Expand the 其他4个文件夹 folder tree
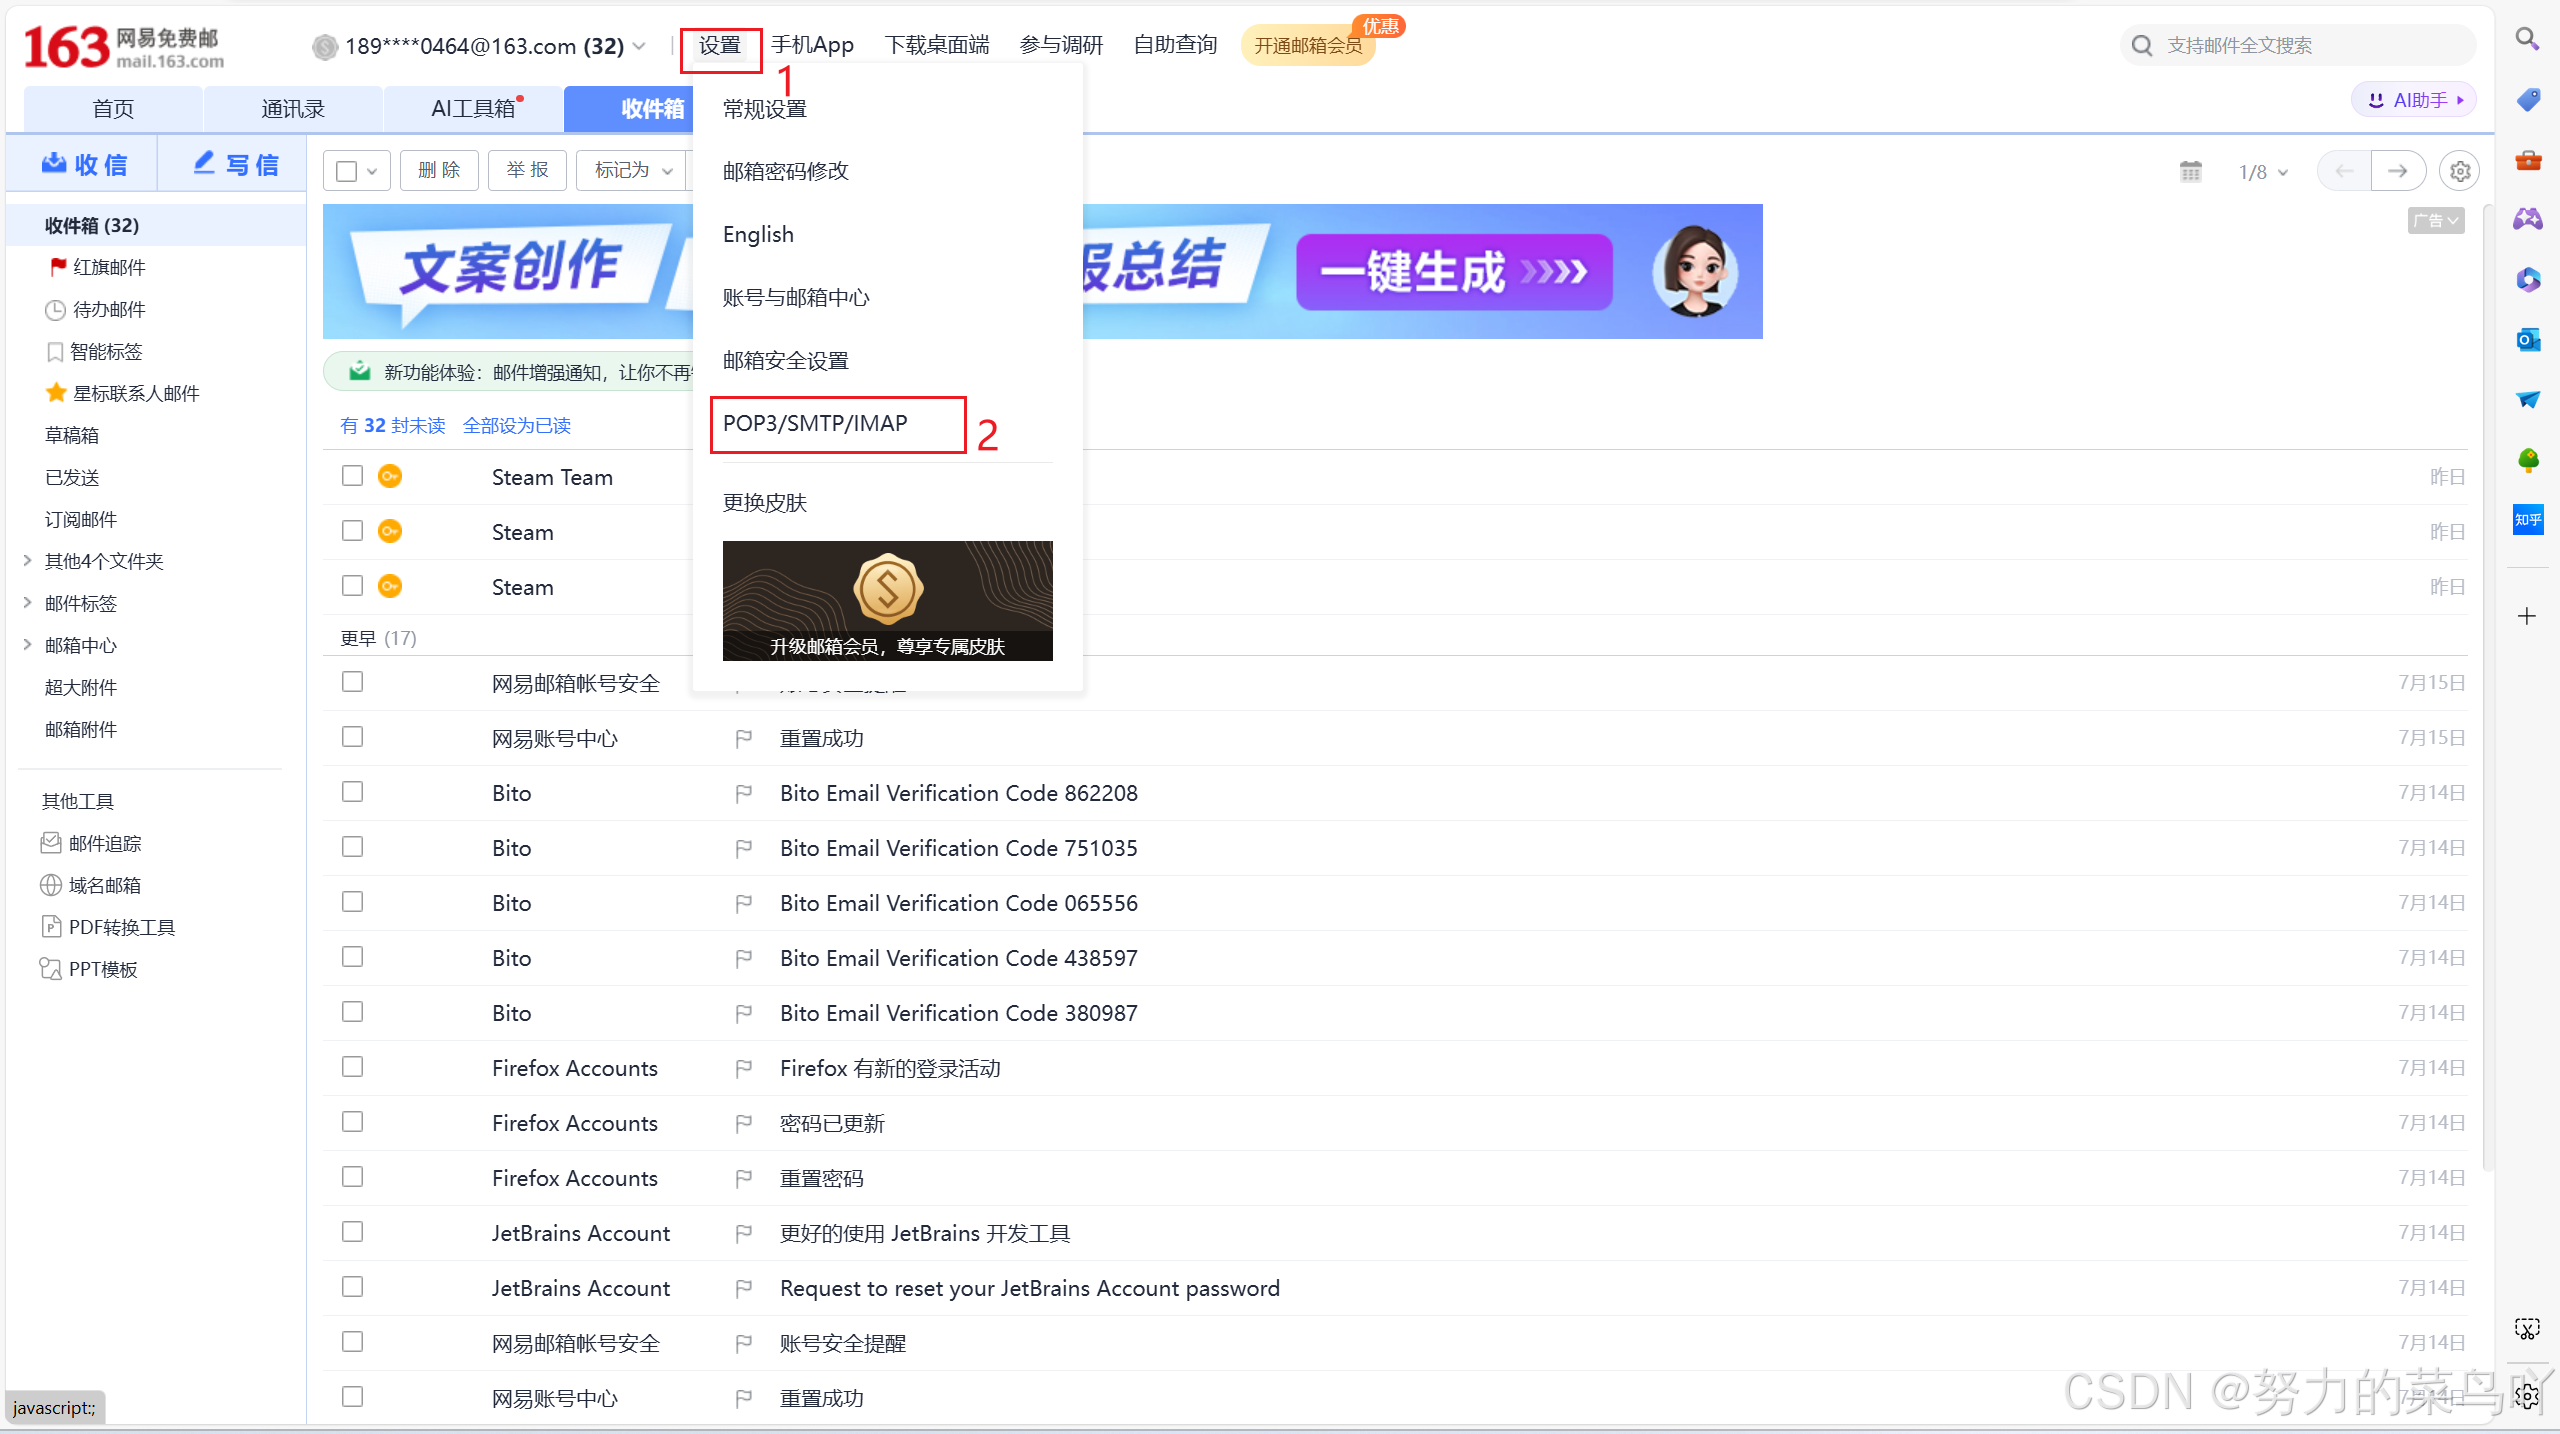2560x1434 pixels. [x=28, y=561]
